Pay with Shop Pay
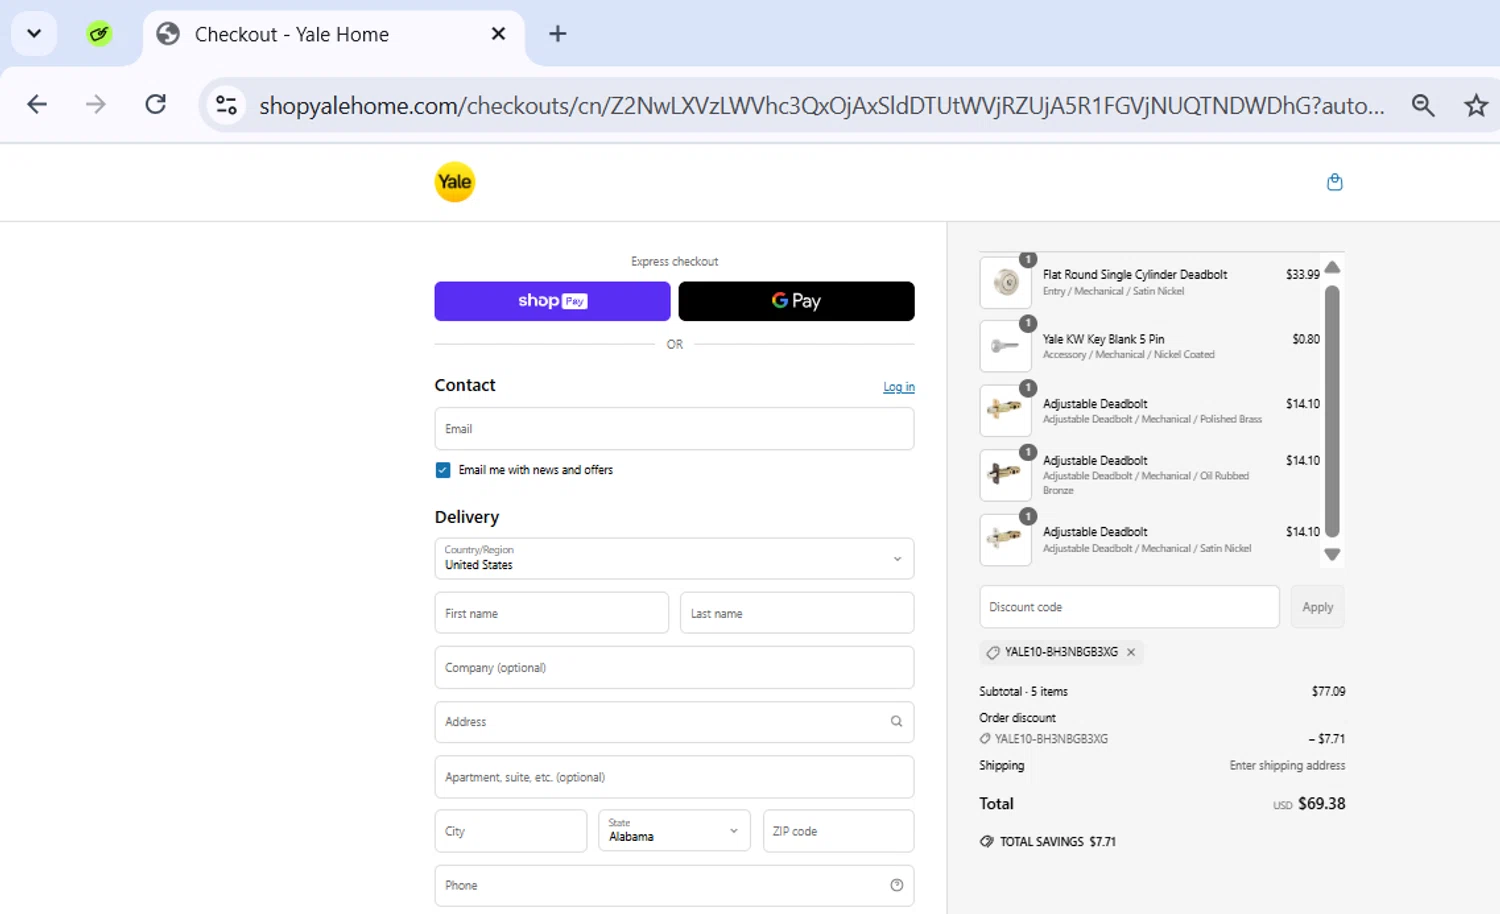 point(552,301)
